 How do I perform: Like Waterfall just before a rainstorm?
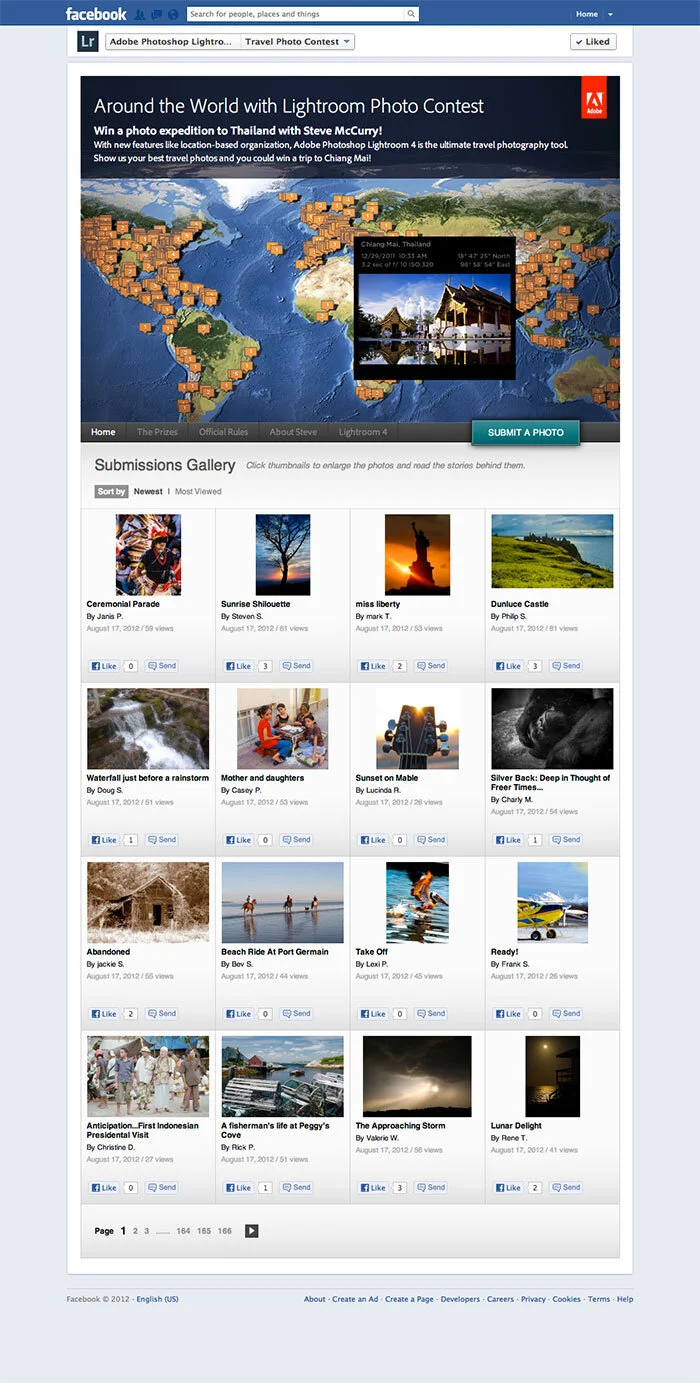coord(104,840)
